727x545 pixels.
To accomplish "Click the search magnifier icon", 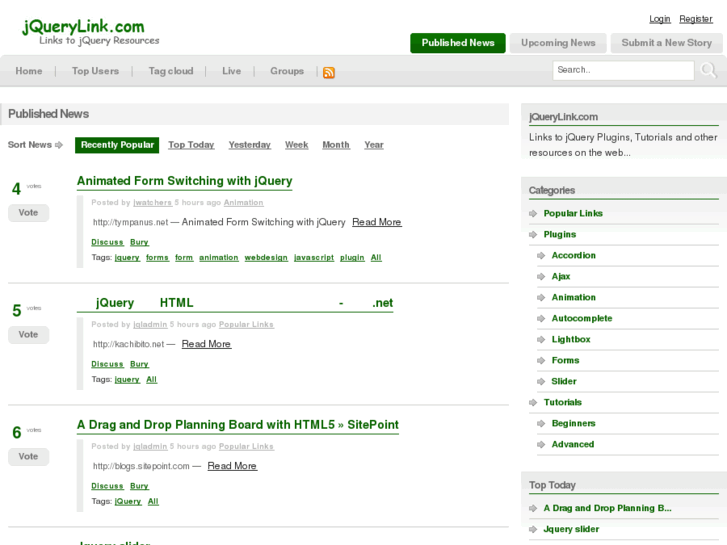I will (708, 71).
